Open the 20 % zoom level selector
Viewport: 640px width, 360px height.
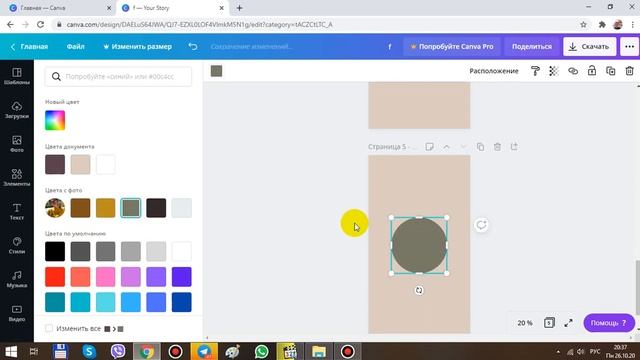coord(524,323)
